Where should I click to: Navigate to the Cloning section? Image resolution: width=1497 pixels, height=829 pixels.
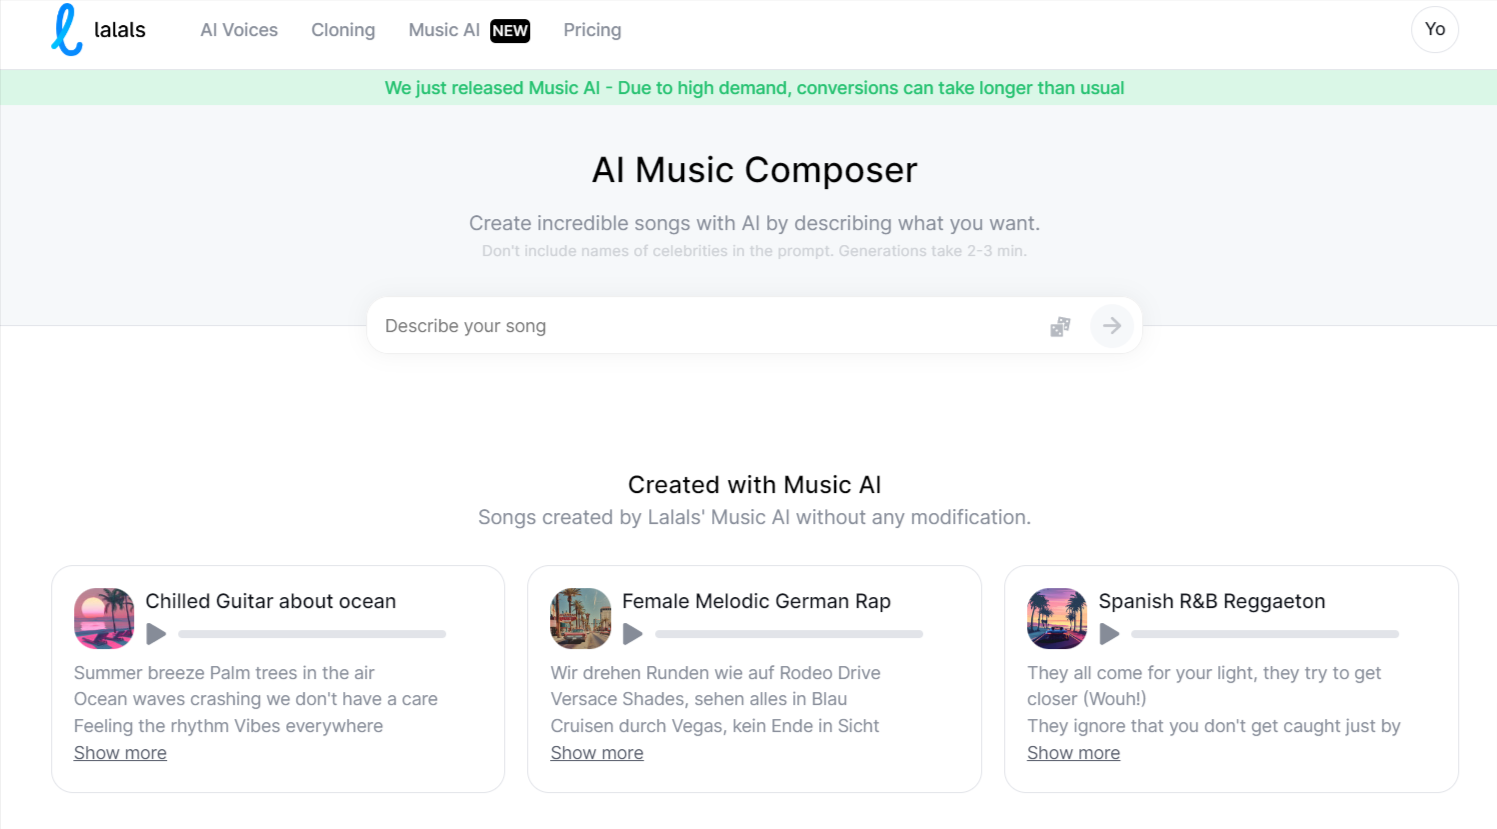coord(343,30)
